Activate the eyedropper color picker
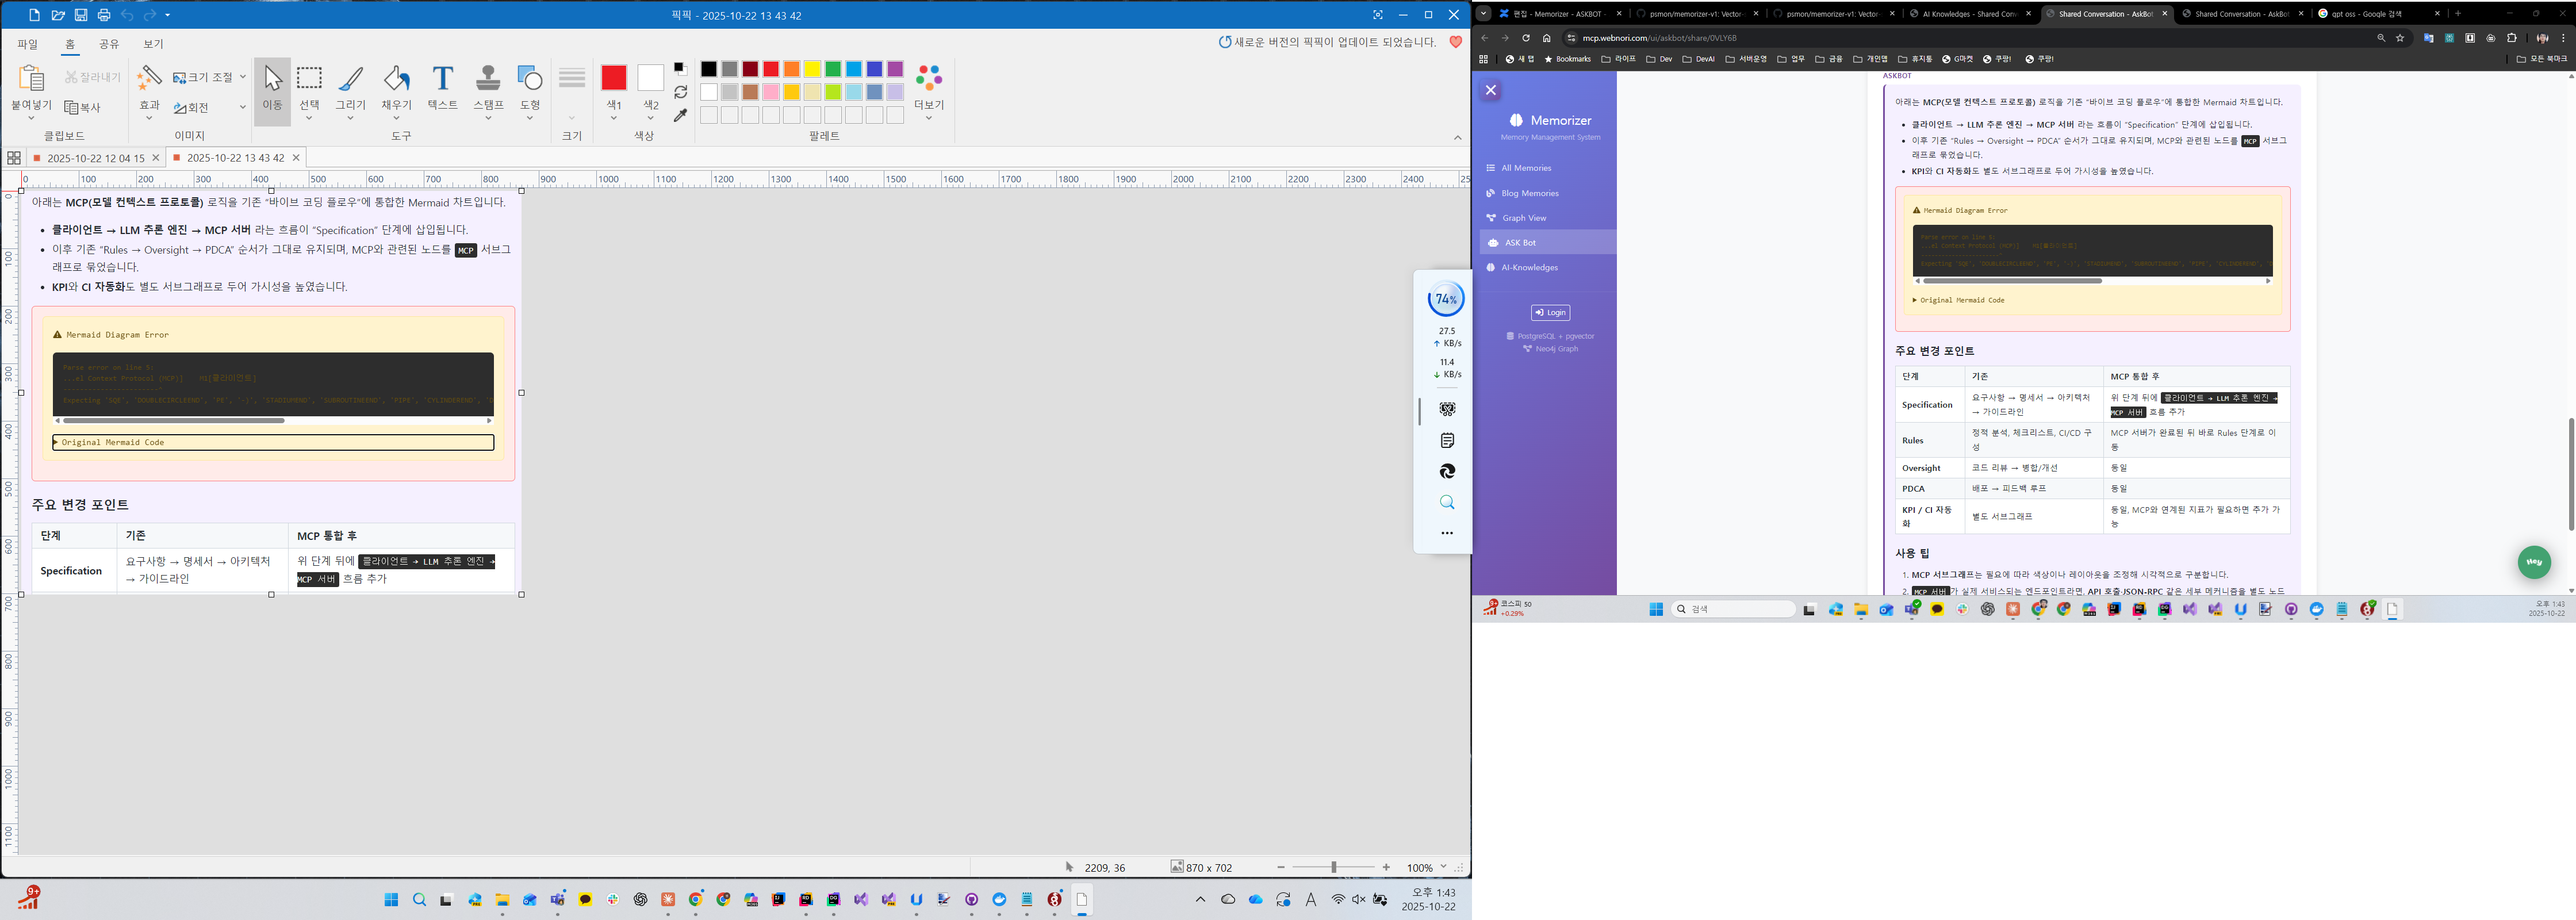 (680, 116)
